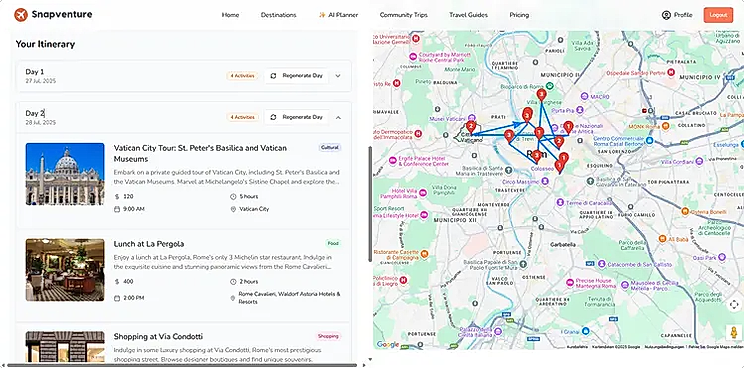Click the map recenter location icon
744x368 pixels.
point(734,304)
